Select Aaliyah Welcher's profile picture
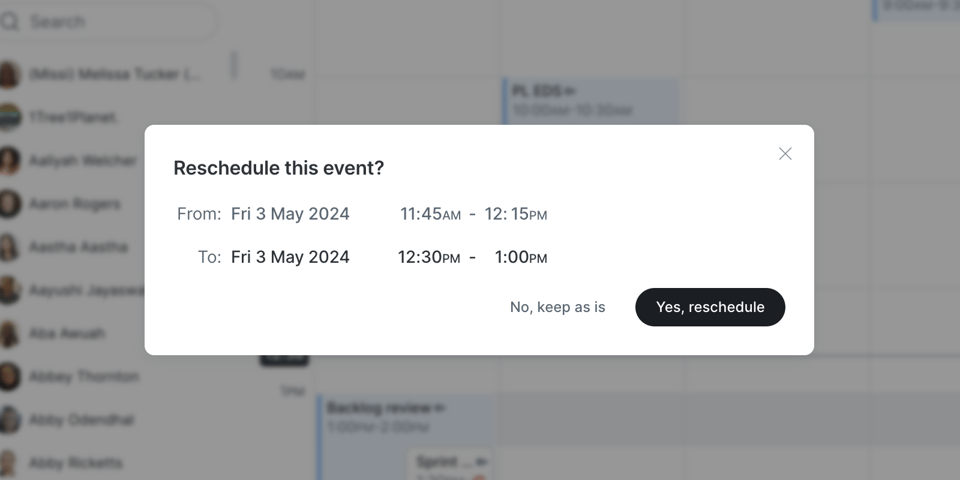The width and height of the screenshot is (960, 480). pyautogui.click(x=9, y=161)
